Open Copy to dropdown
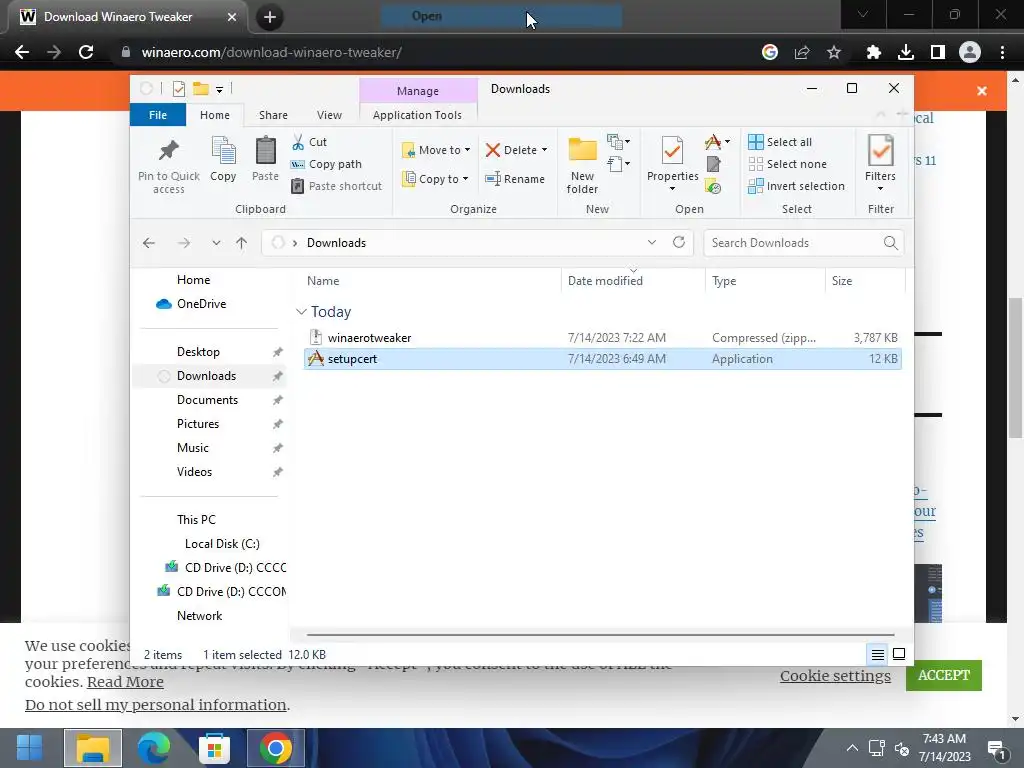The width and height of the screenshot is (1024, 768). (x=435, y=179)
